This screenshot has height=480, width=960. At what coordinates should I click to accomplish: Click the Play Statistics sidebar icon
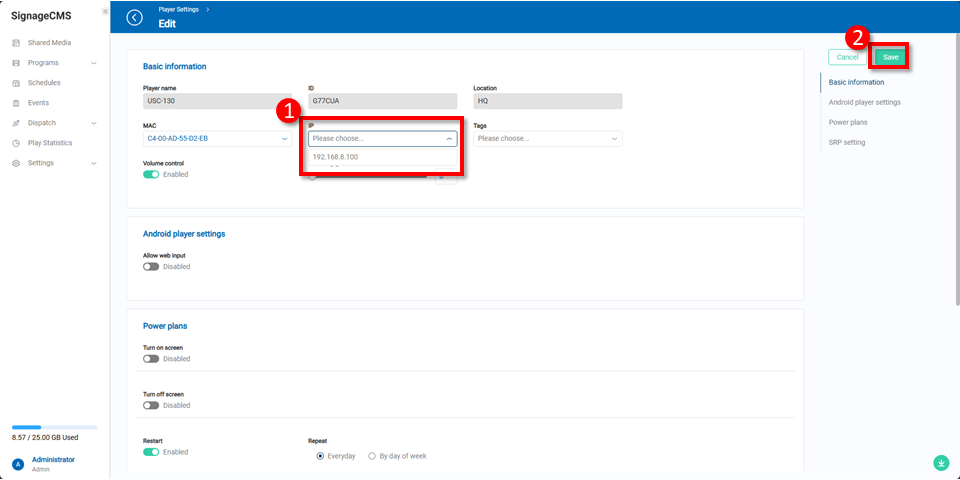pyautogui.click(x=16, y=143)
